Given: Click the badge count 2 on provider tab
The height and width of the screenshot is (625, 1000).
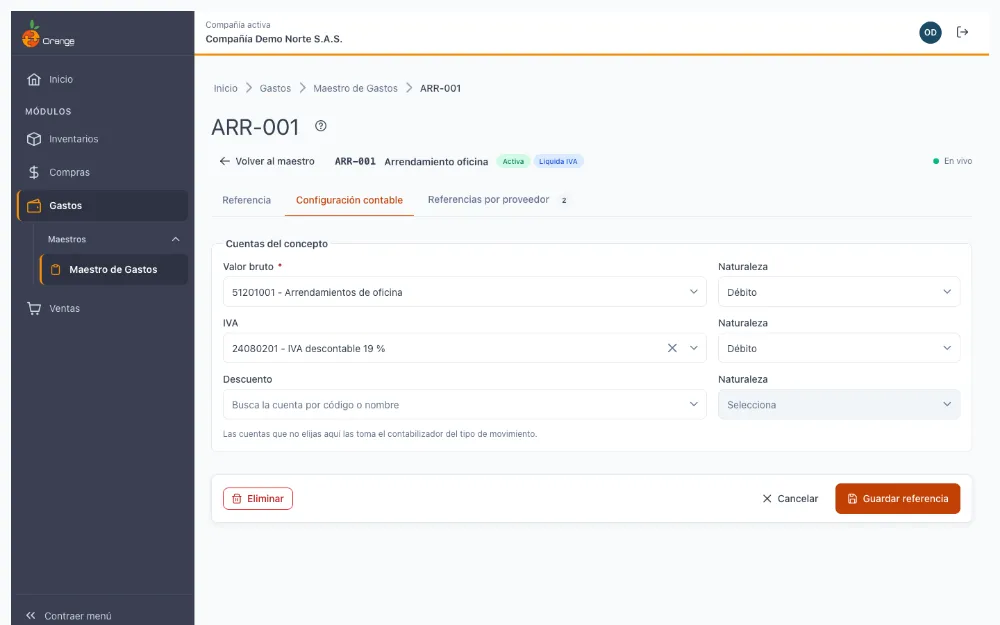Looking at the screenshot, I should (564, 200).
